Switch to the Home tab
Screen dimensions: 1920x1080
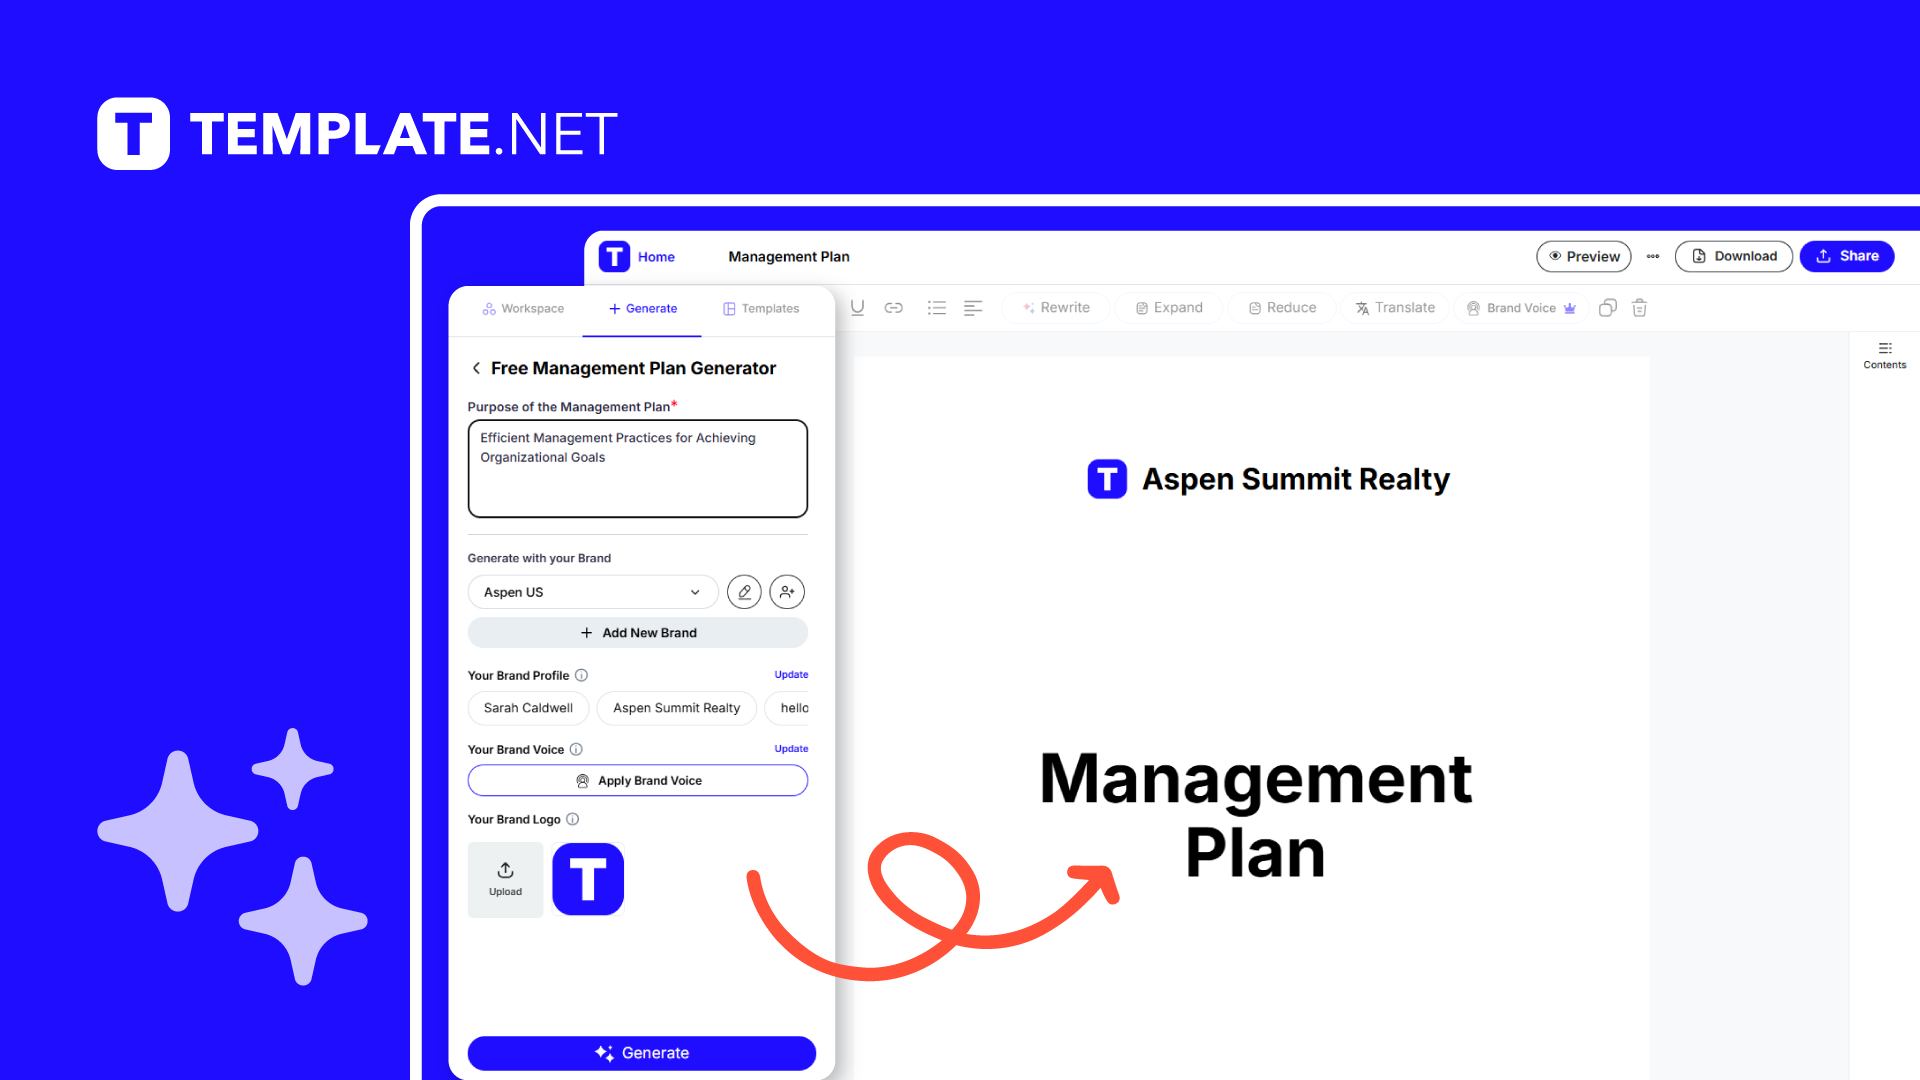click(x=657, y=255)
